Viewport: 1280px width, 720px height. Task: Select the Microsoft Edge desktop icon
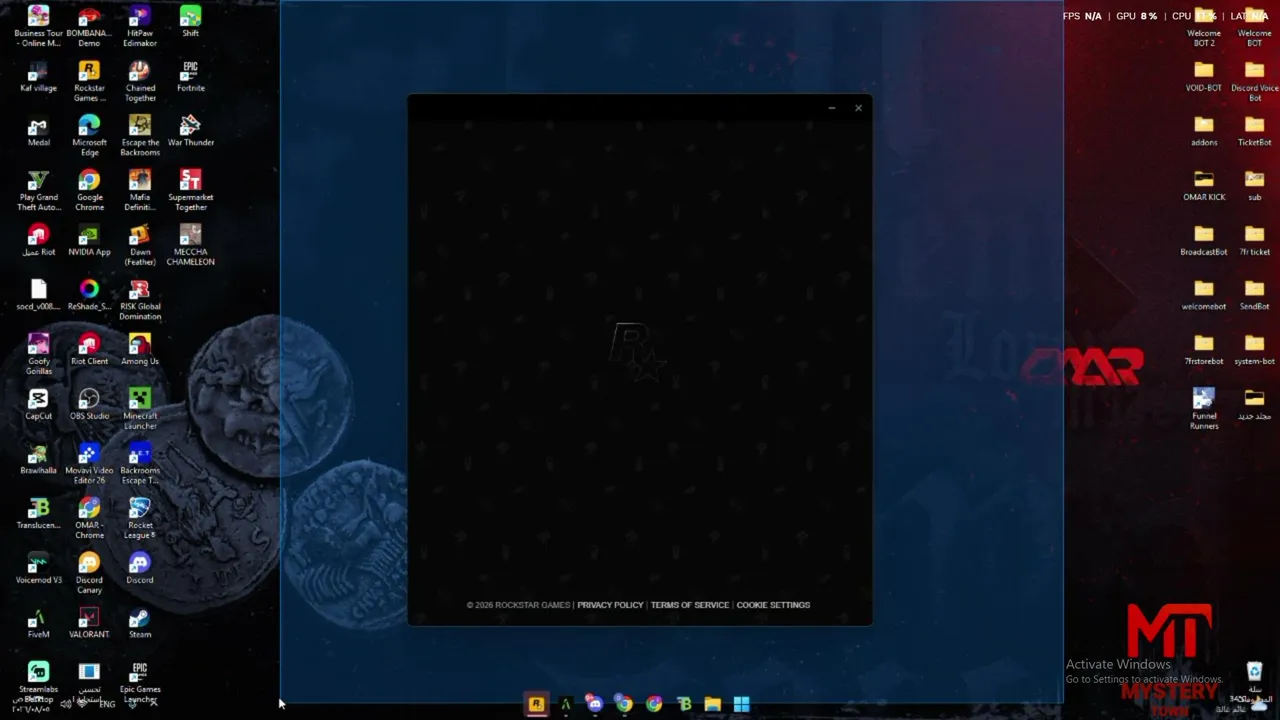click(x=89, y=135)
